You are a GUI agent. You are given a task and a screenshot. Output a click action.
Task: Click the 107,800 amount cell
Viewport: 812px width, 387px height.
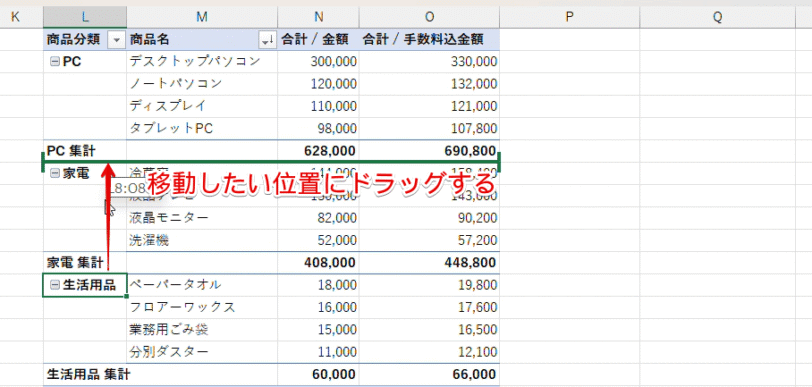(429, 128)
